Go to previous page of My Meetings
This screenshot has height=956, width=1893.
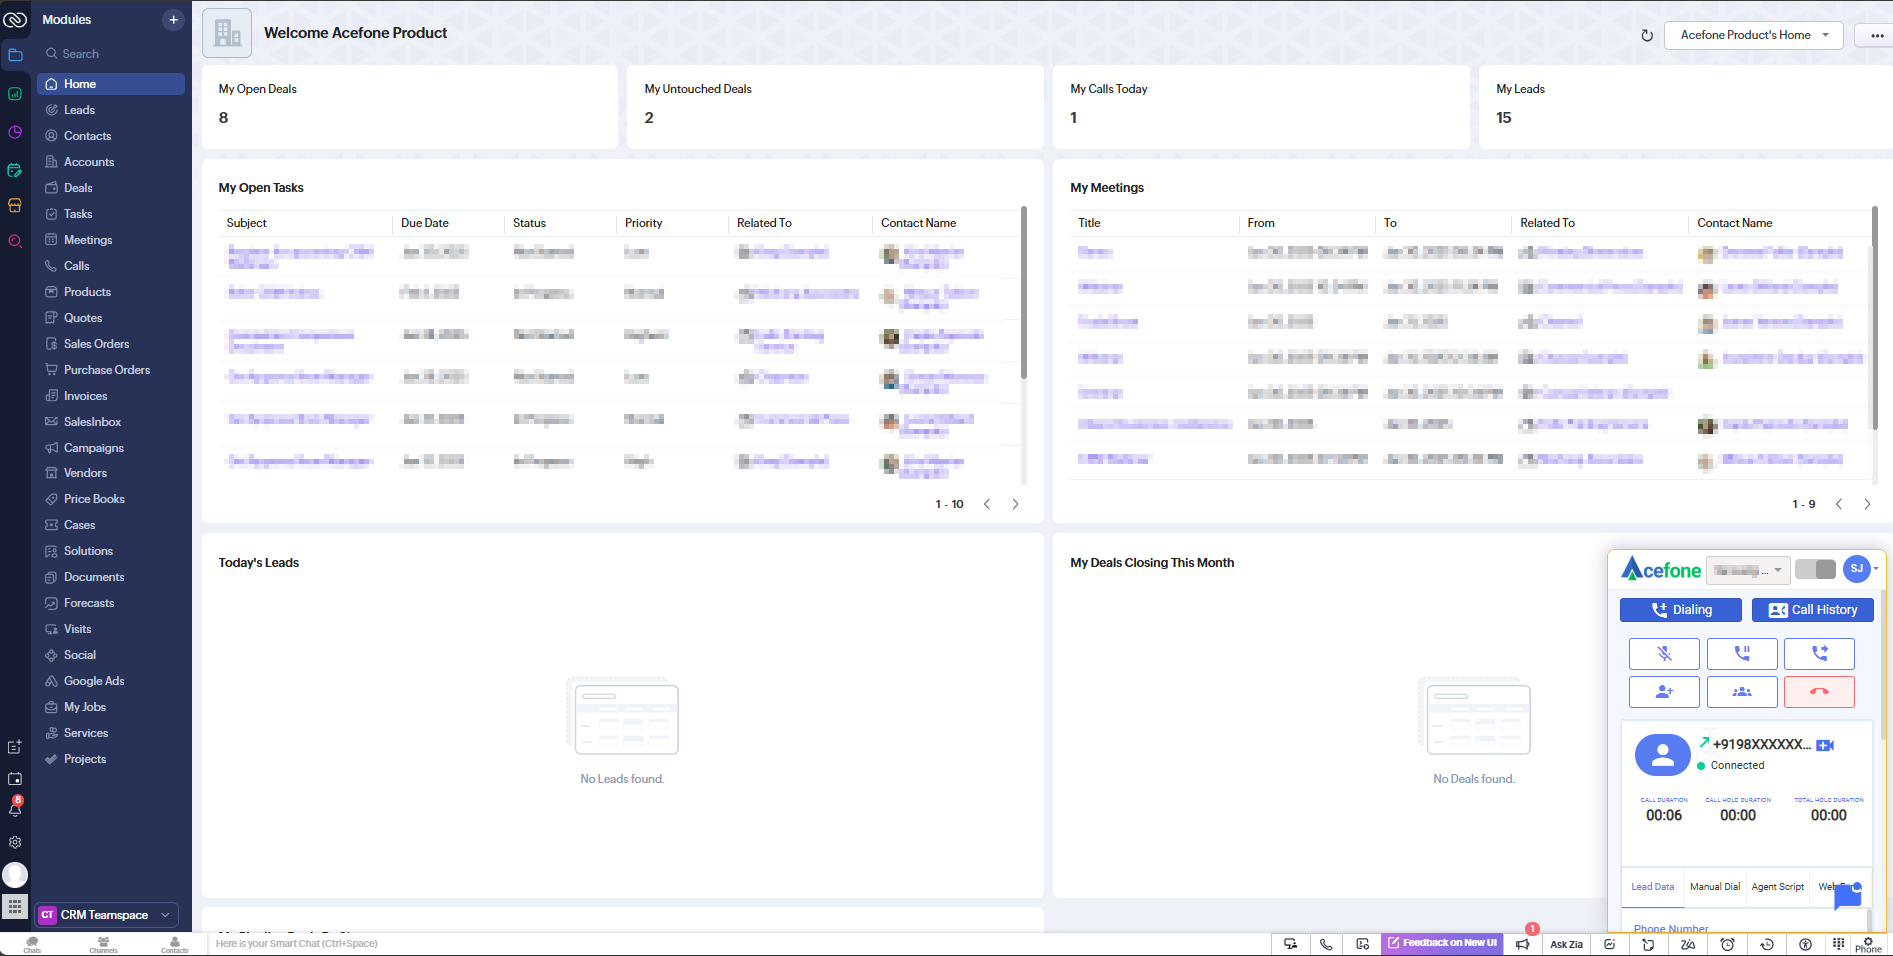pyautogui.click(x=1839, y=504)
